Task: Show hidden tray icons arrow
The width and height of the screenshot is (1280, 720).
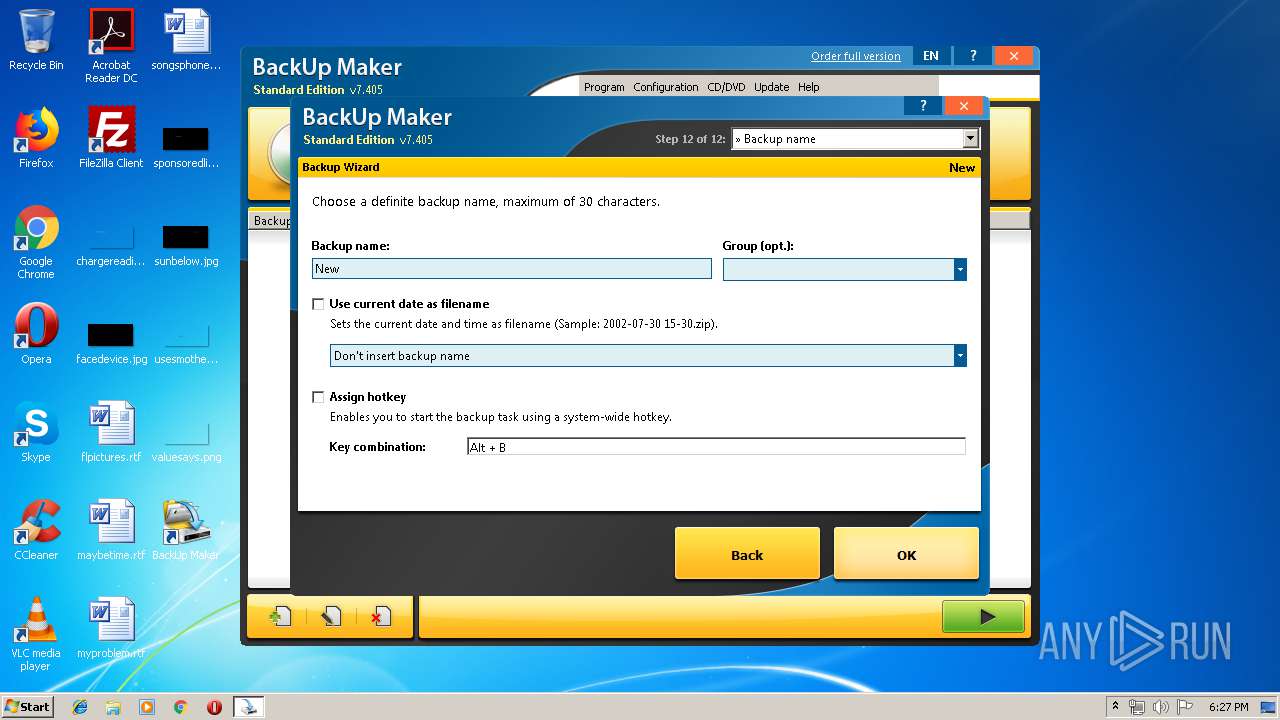Action: pyautogui.click(x=1115, y=706)
